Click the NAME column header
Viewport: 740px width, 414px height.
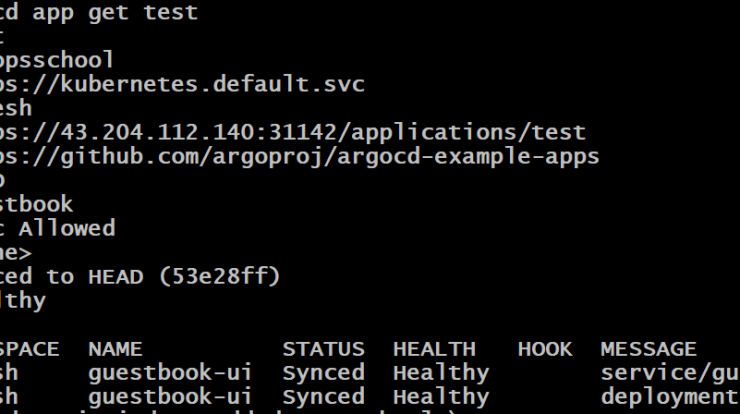point(115,349)
